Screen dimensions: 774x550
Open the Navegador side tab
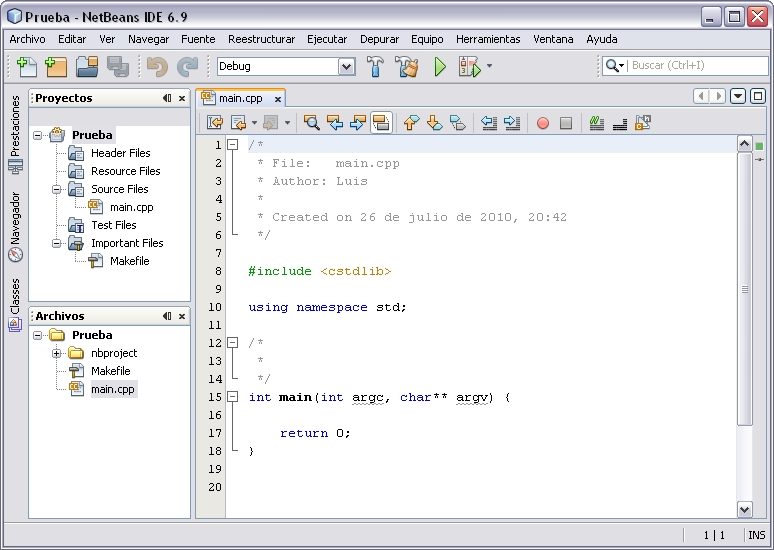pos(15,227)
